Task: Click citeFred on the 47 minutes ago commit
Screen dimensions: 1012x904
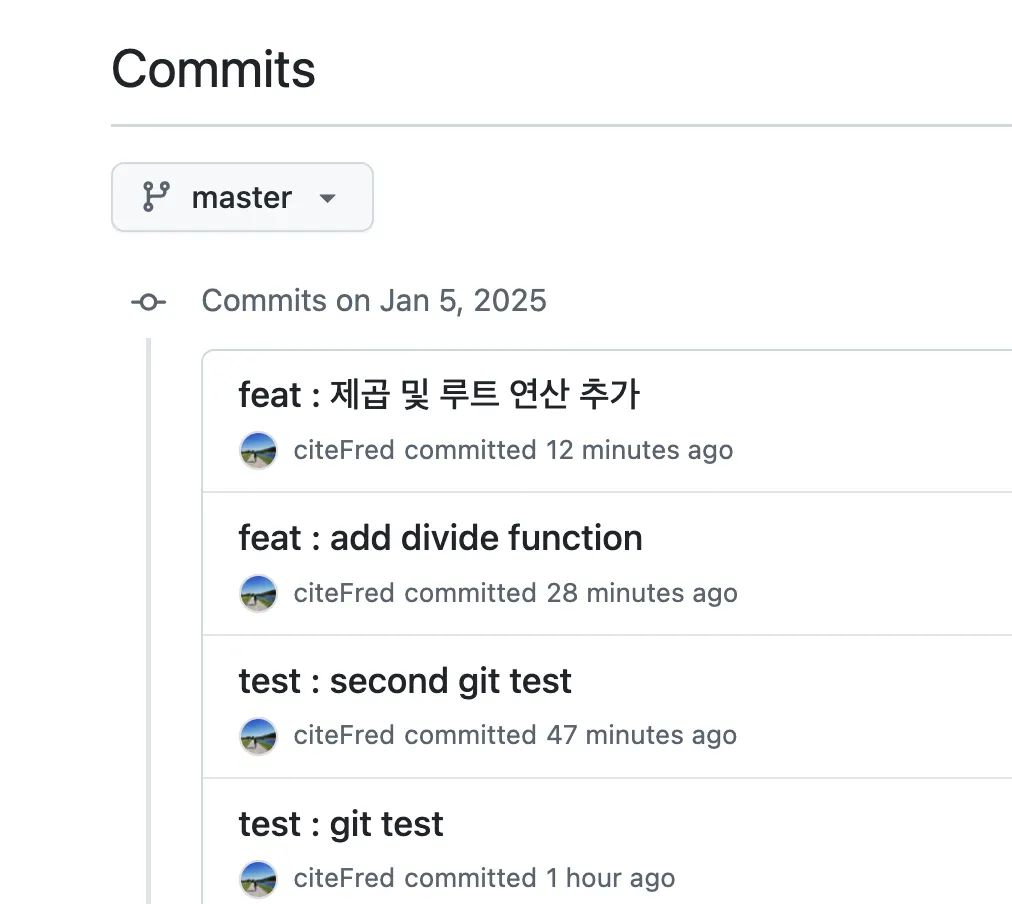Action: point(344,736)
